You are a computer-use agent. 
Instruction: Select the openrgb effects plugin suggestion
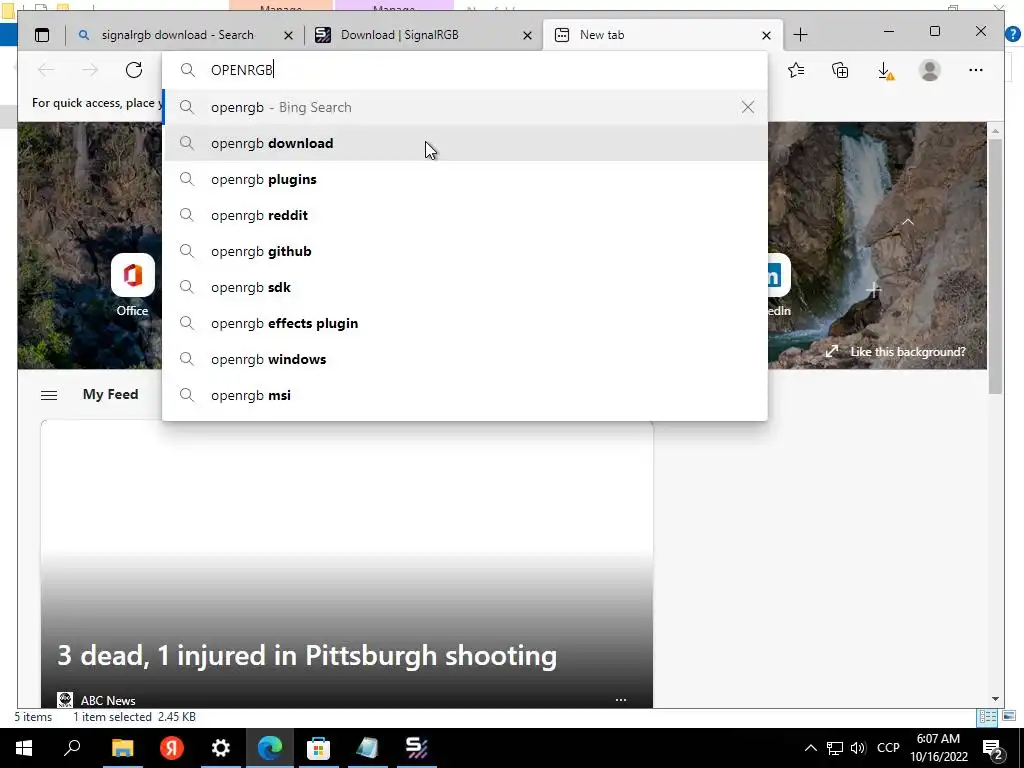[x=465, y=323]
